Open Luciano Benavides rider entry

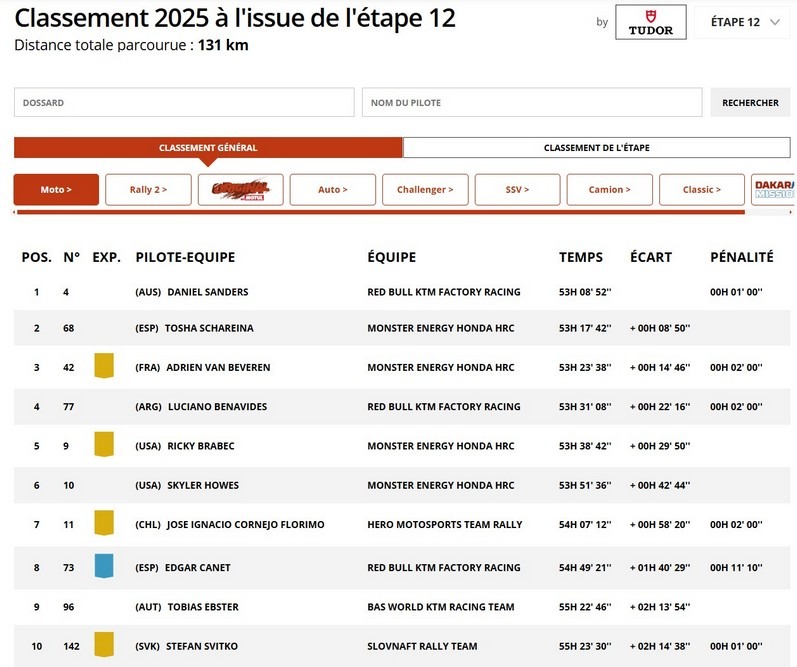[402, 407]
